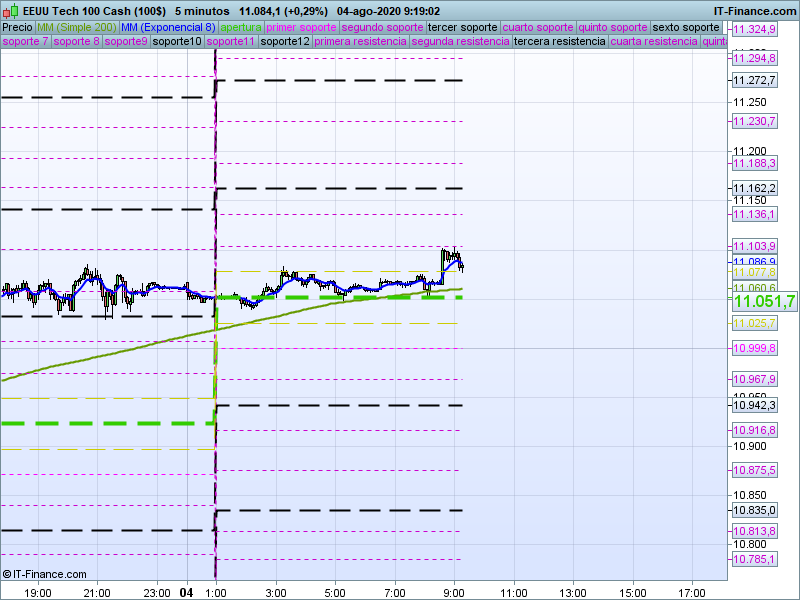Click the cuarta resistencia legend label
800x600 pixels.
point(654,42)
